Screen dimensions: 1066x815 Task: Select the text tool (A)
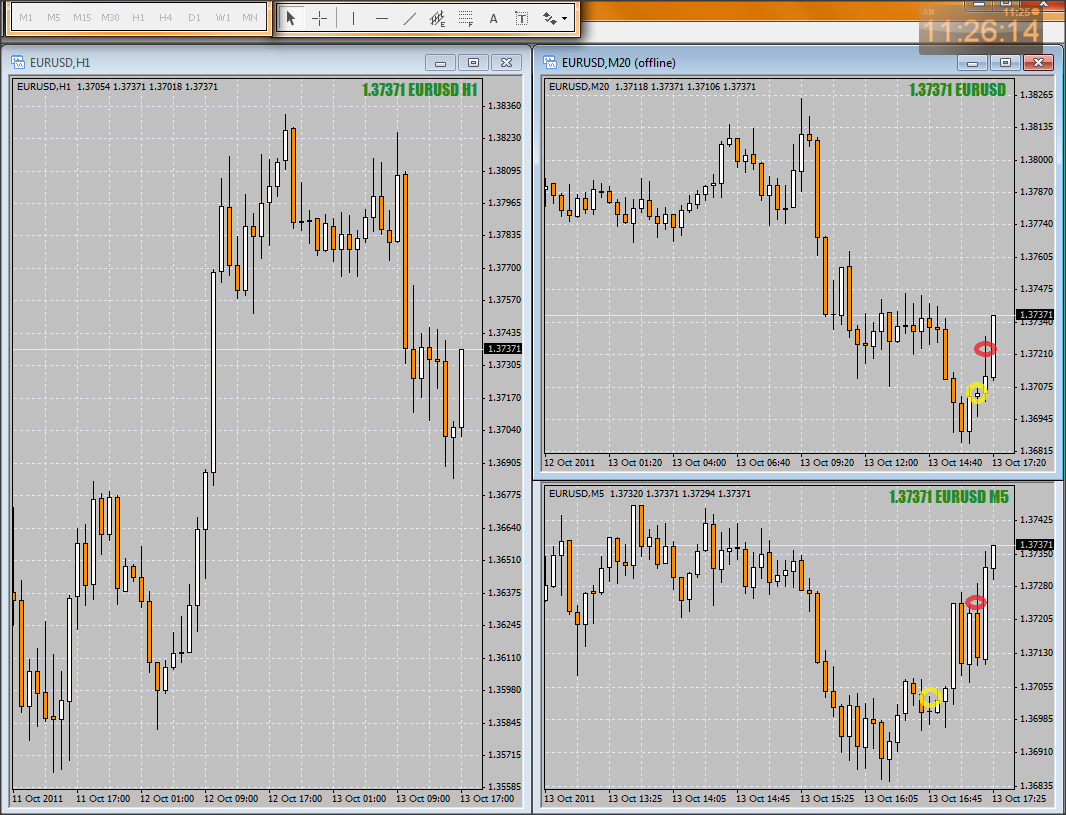pyautogui.click(x=494, y=18)
